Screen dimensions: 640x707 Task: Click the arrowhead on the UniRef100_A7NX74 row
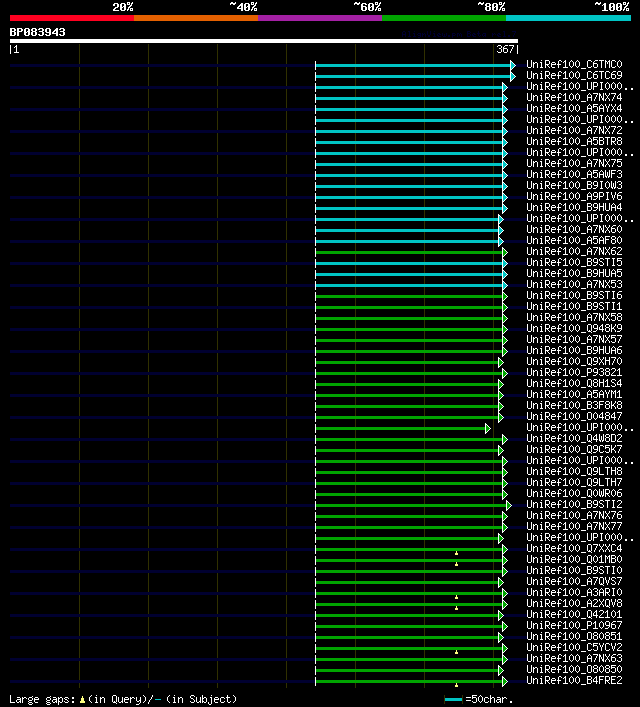pyautogui.click(x=505, y=98)
